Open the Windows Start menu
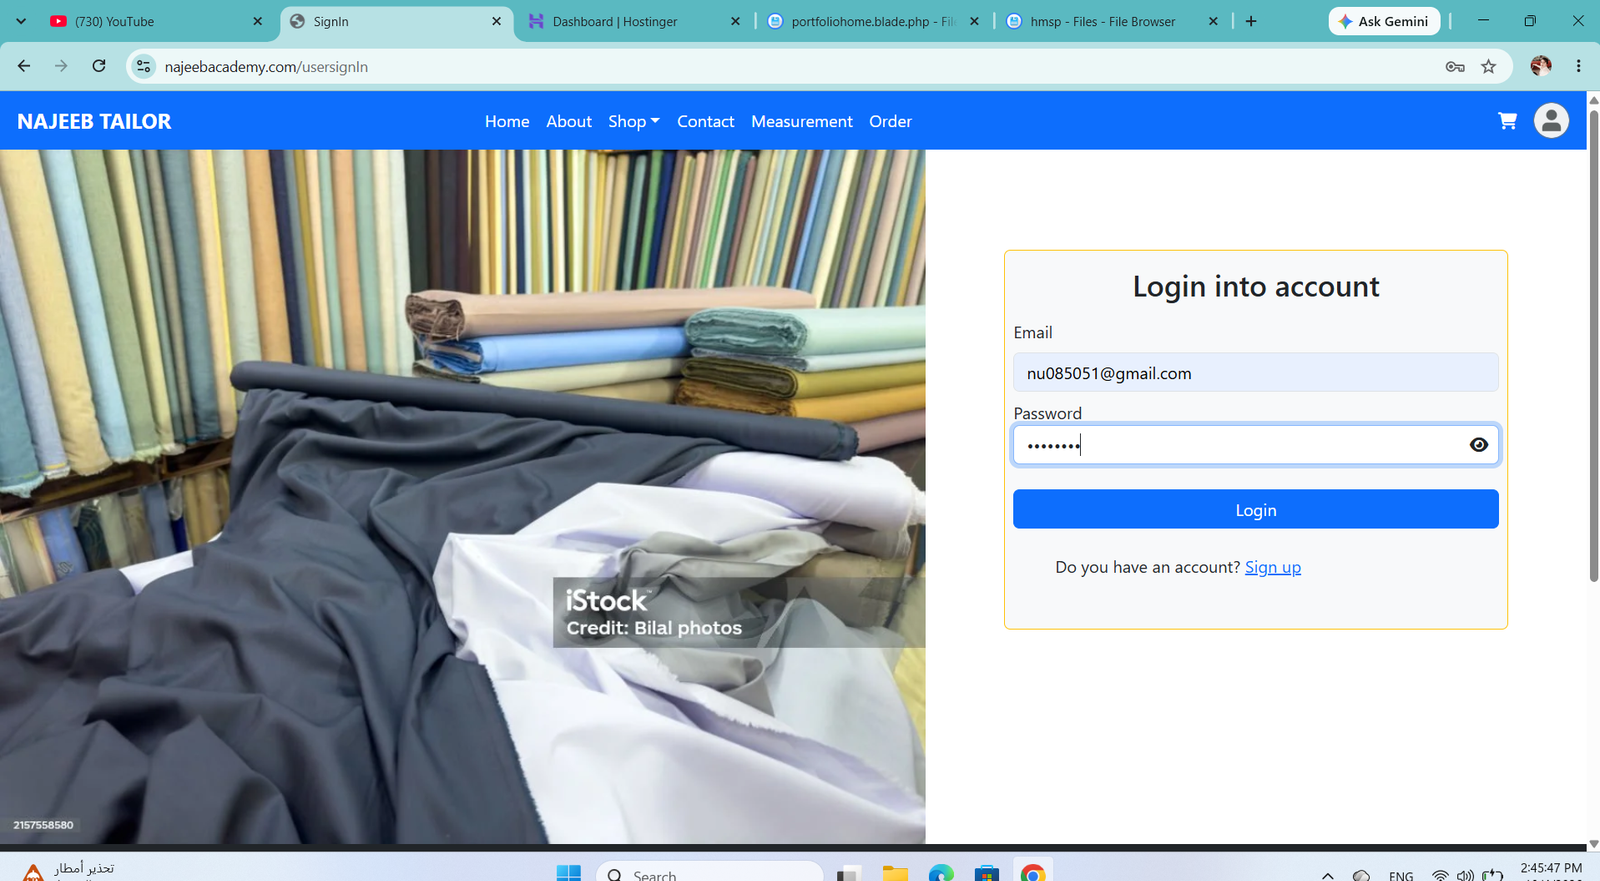 click(x=569, y=873)
